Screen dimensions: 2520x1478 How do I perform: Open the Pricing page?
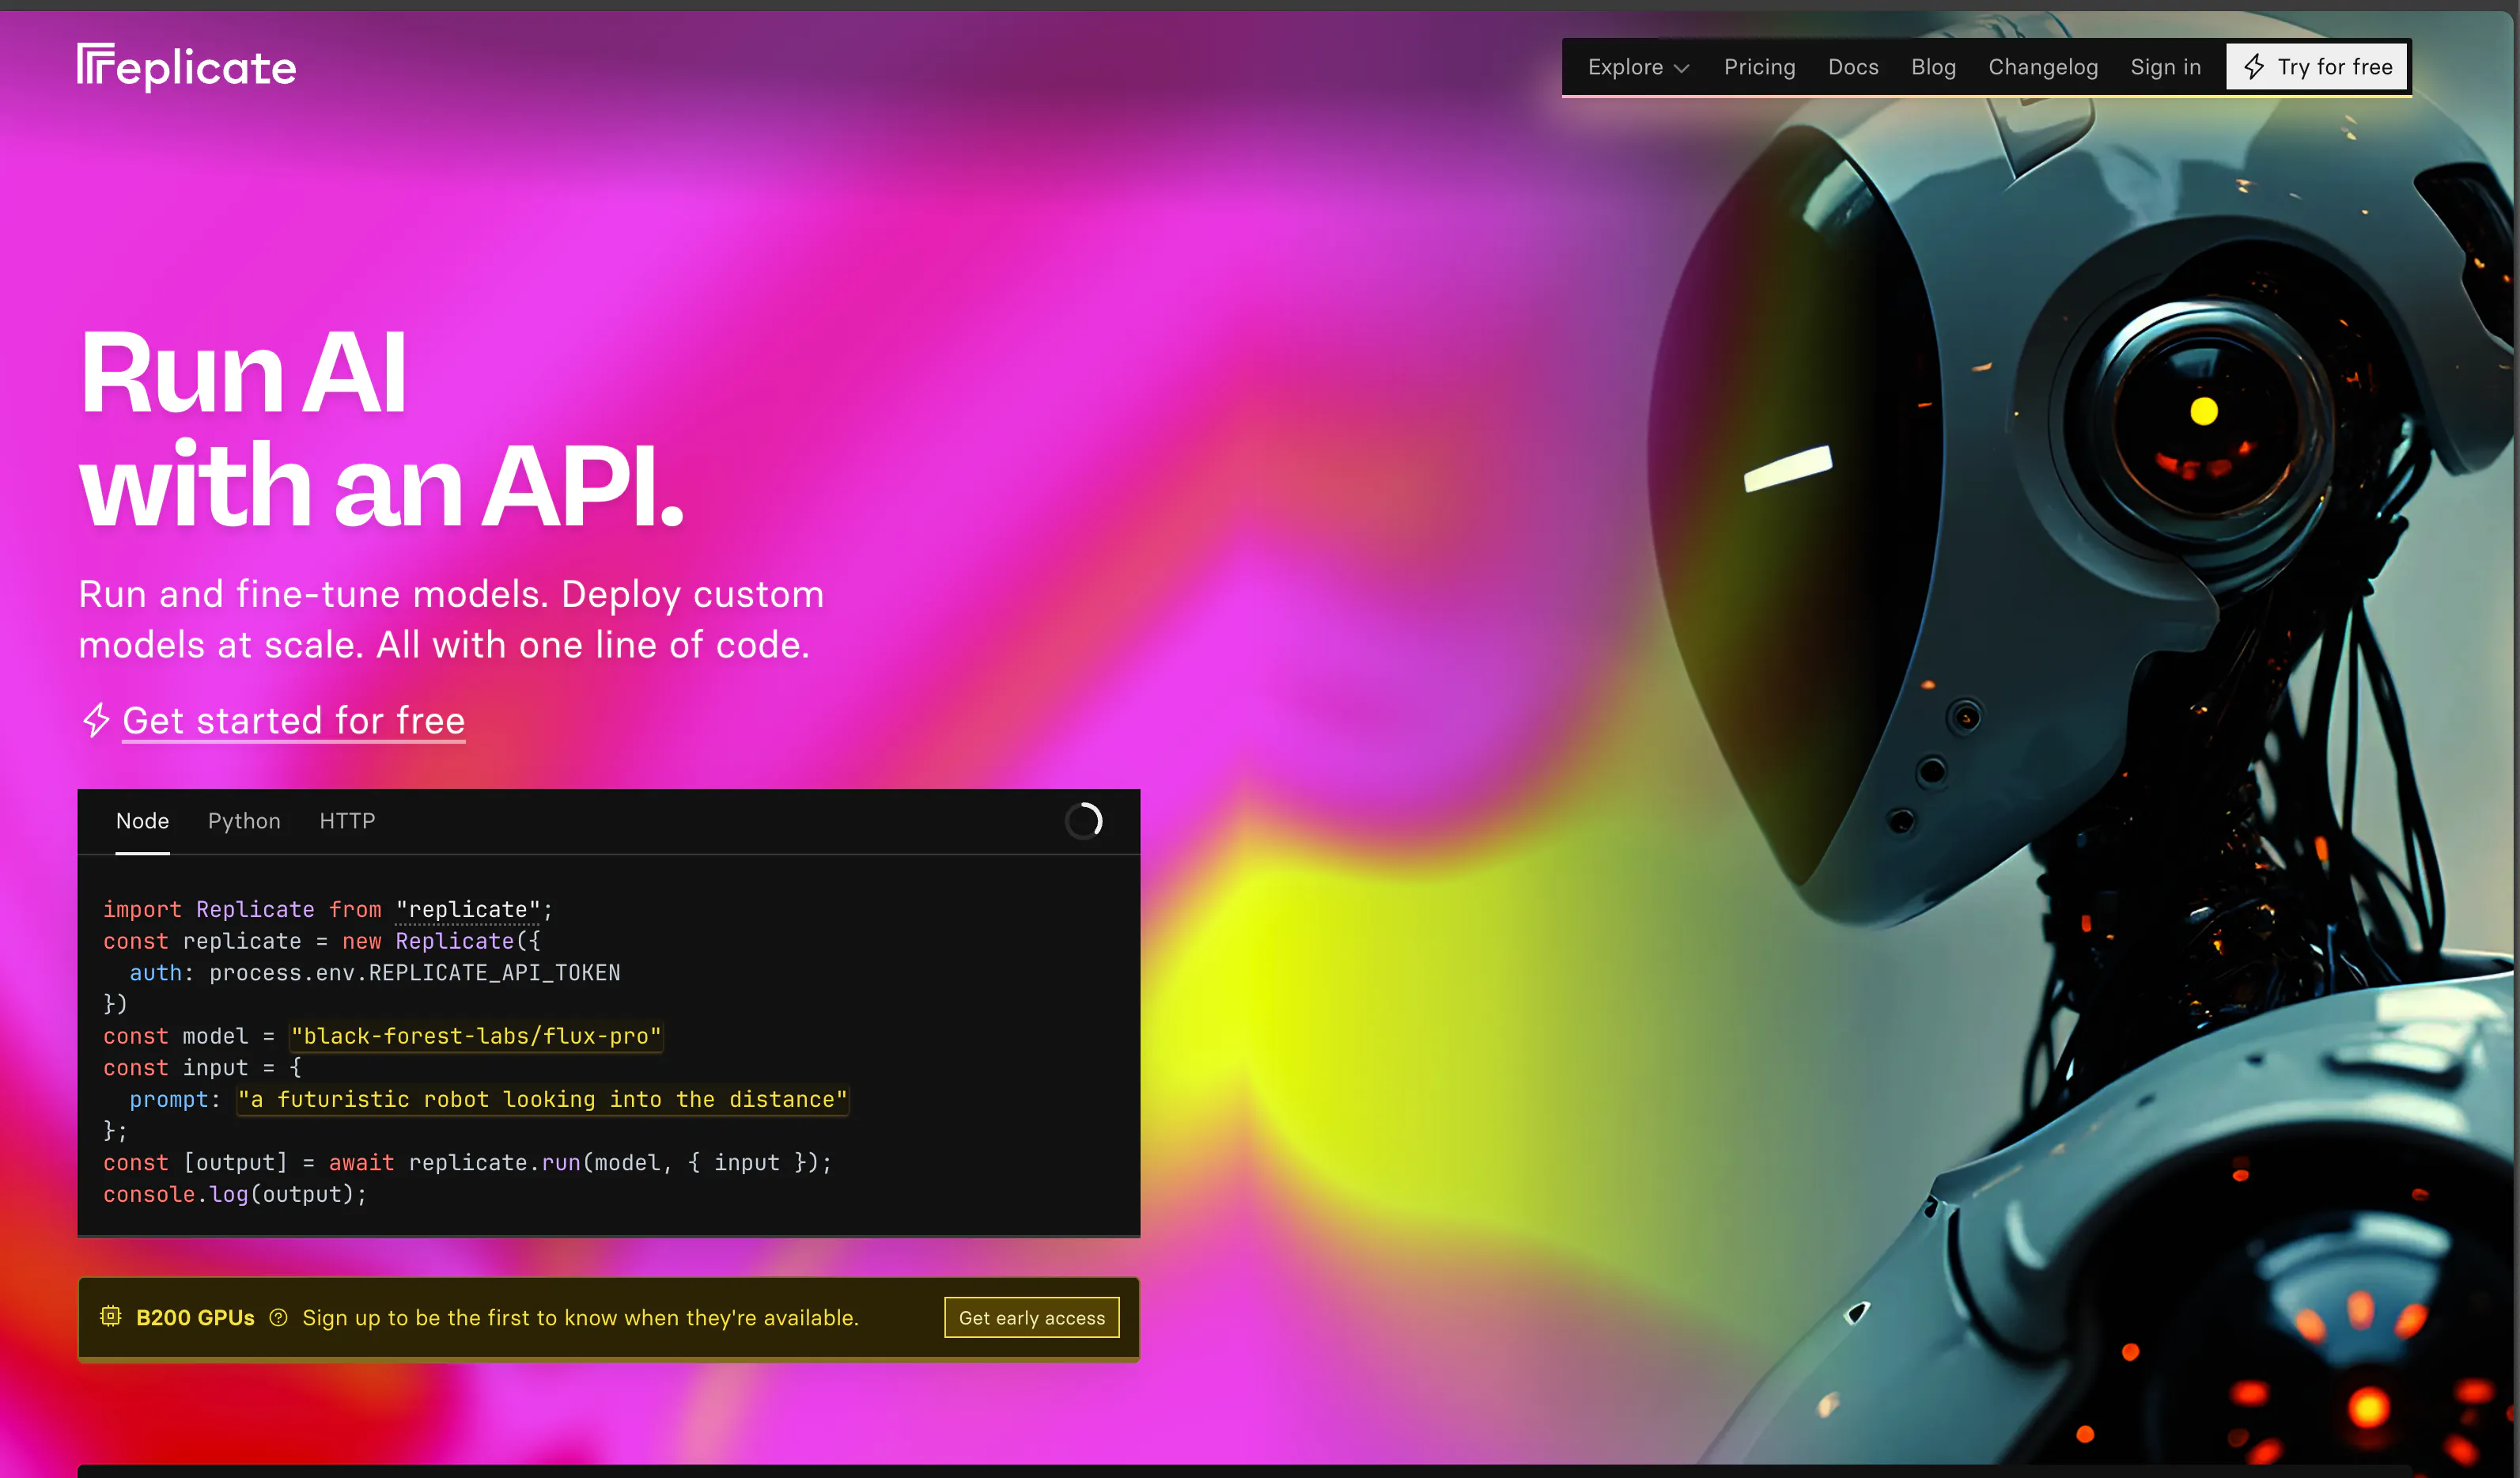point(1759,67)
